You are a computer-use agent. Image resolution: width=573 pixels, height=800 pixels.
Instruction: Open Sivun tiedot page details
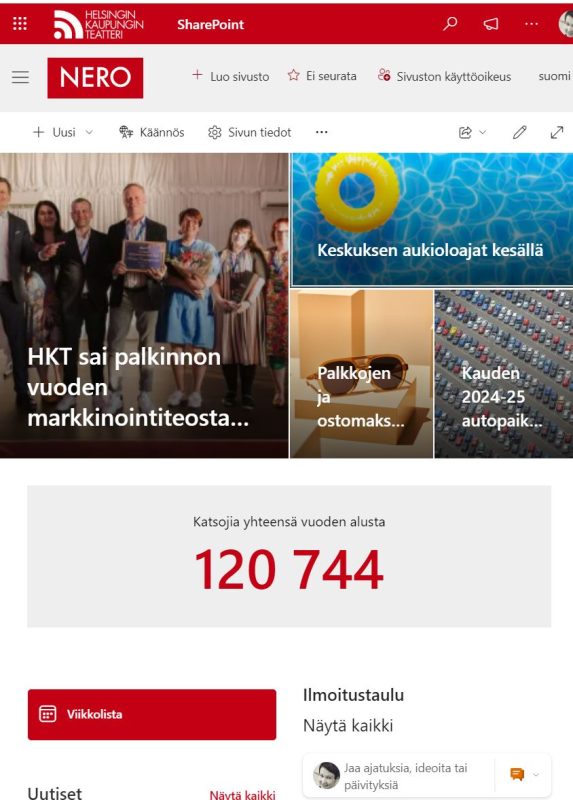coord(250,132)
